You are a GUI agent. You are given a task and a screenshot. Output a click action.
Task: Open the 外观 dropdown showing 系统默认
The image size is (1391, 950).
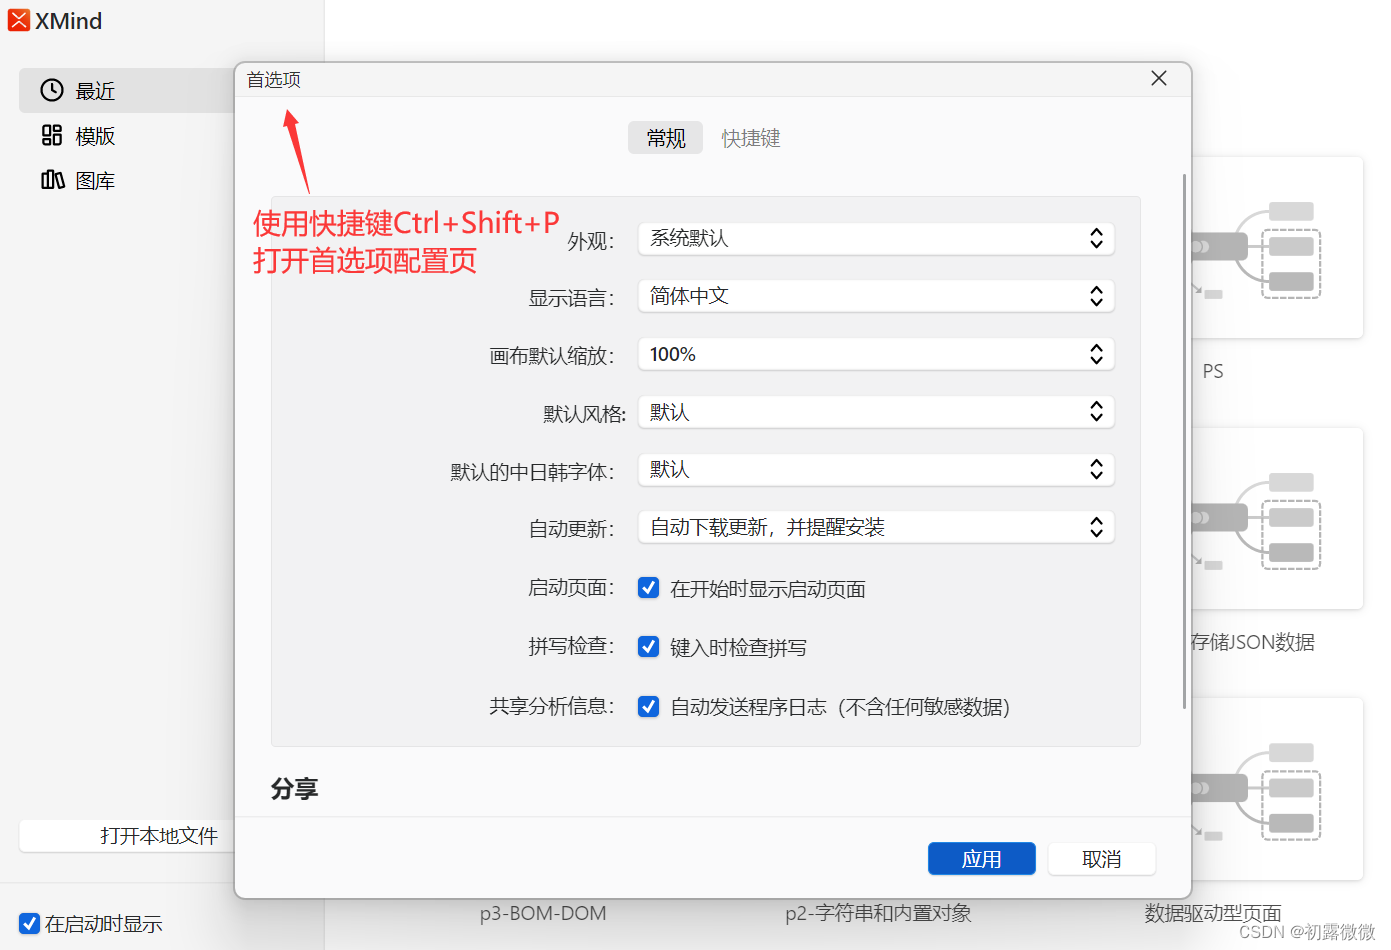[876, 238]
